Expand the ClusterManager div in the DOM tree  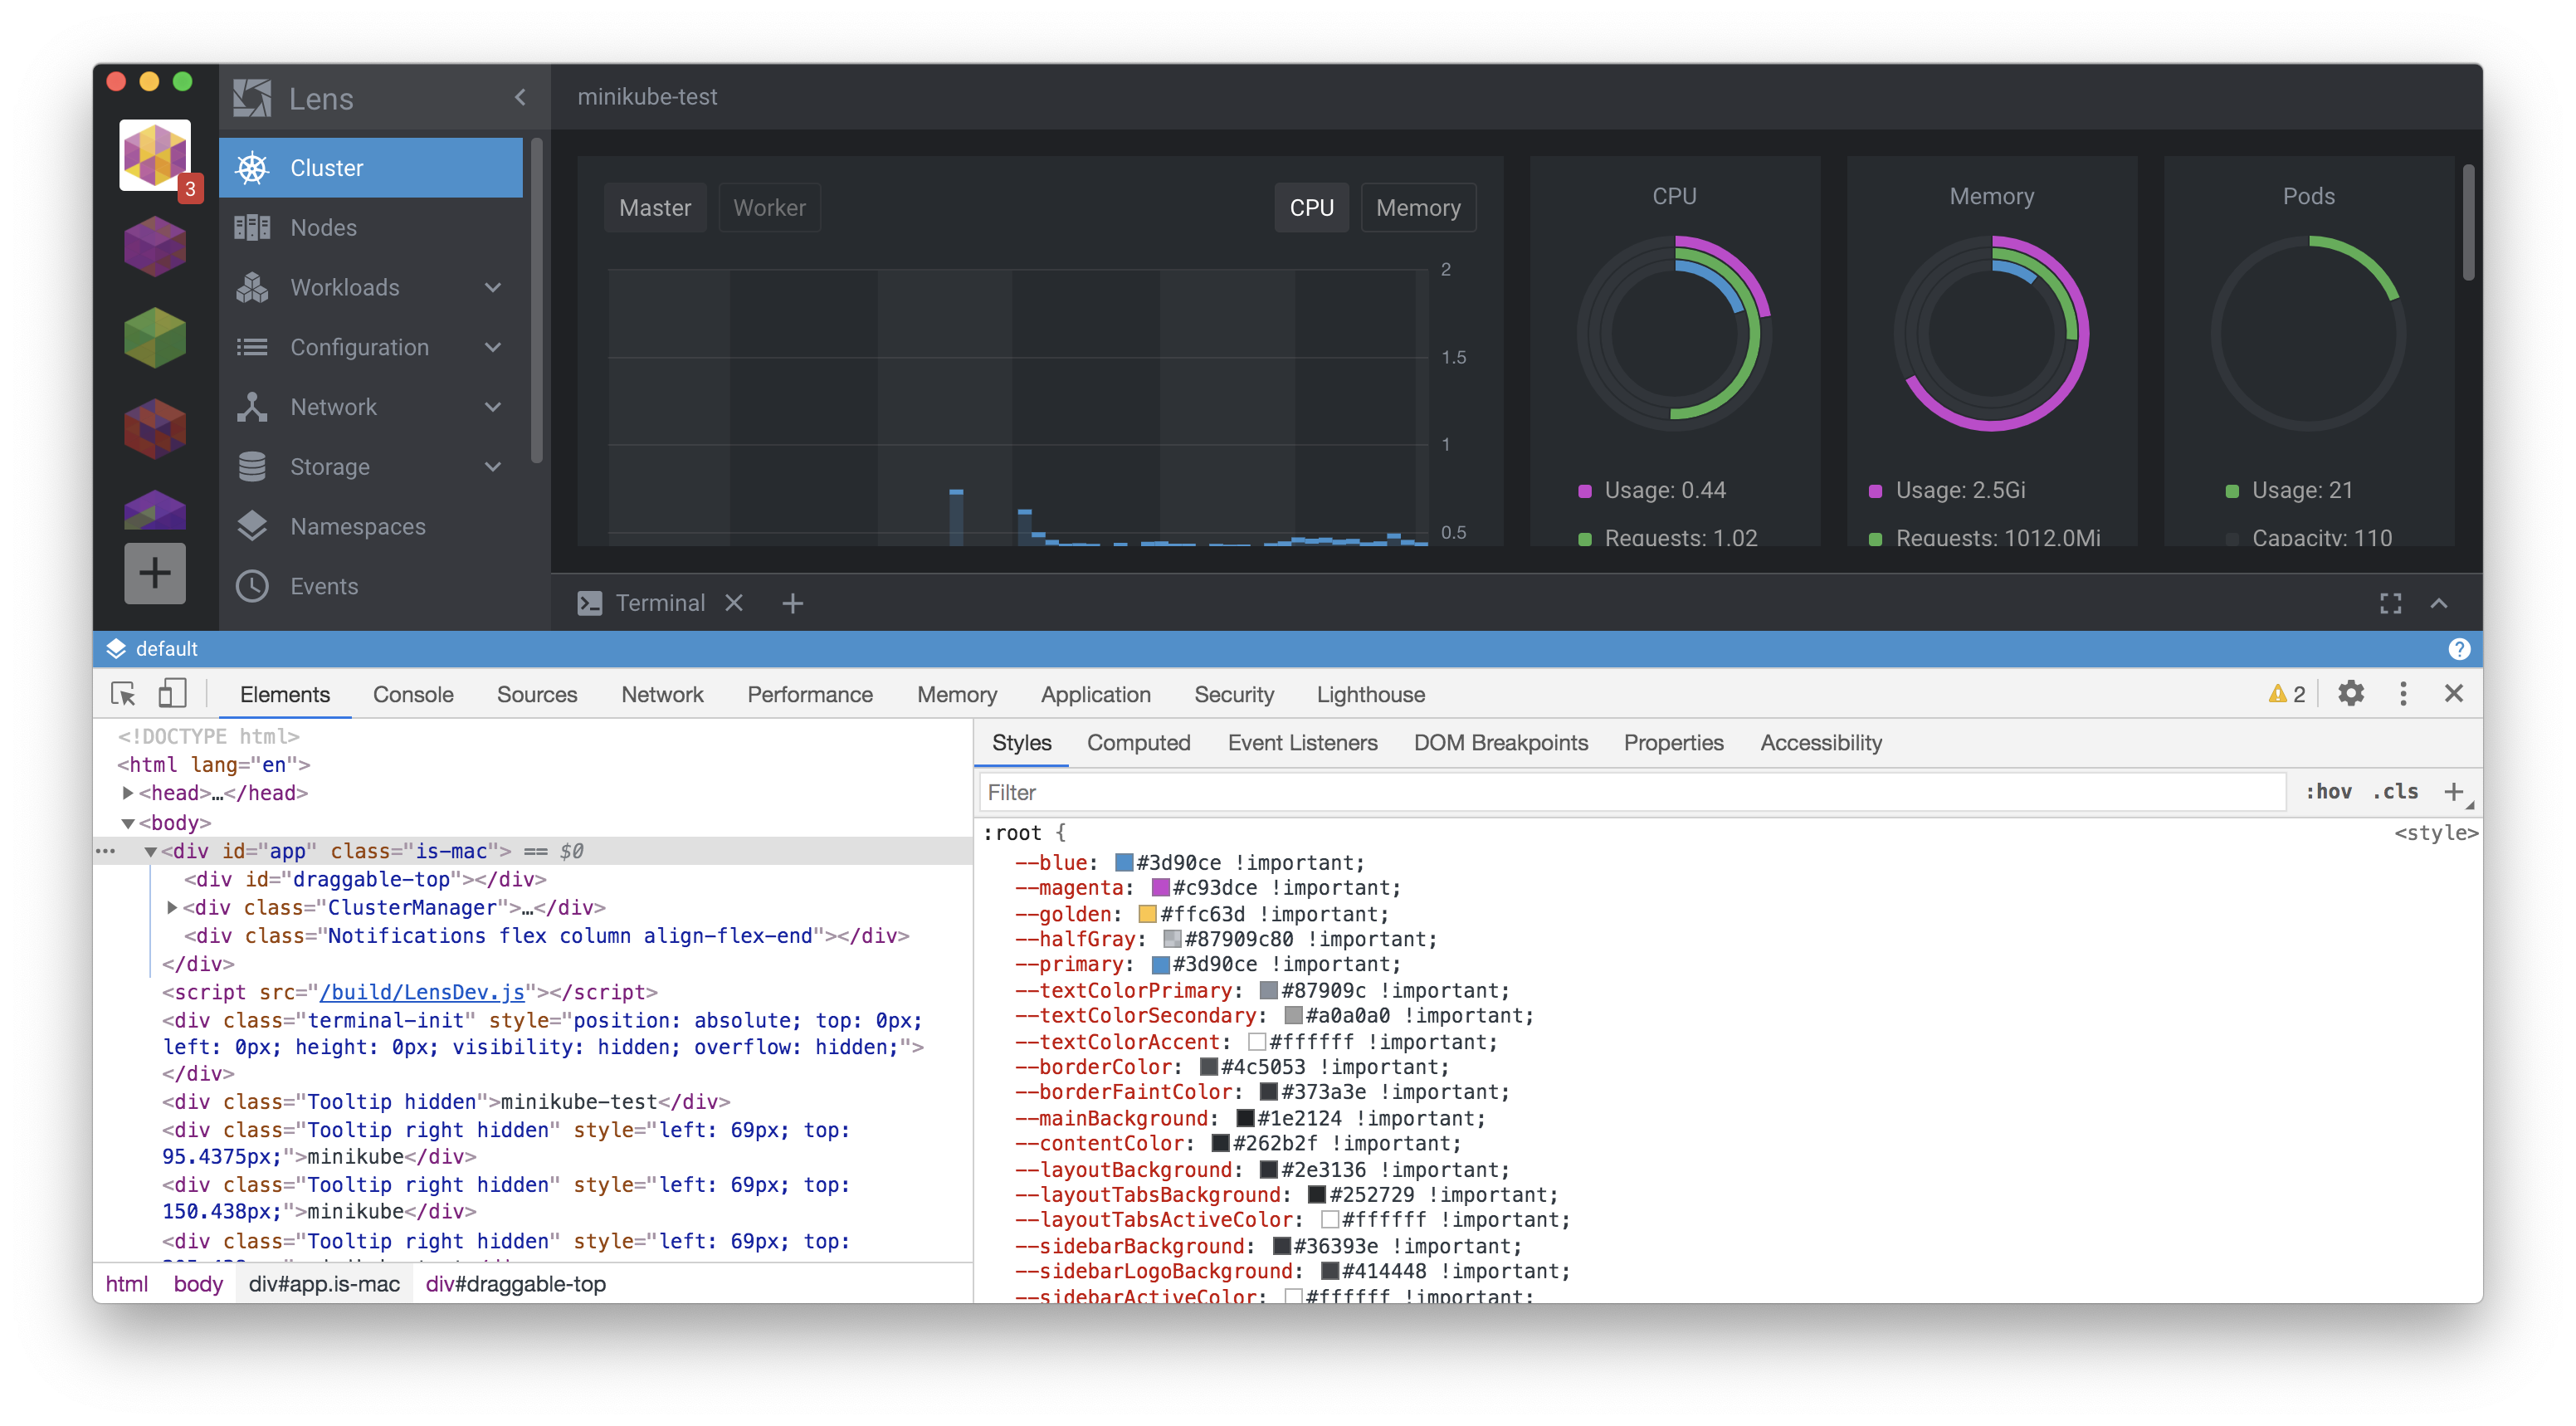click(x=171, y=907)
